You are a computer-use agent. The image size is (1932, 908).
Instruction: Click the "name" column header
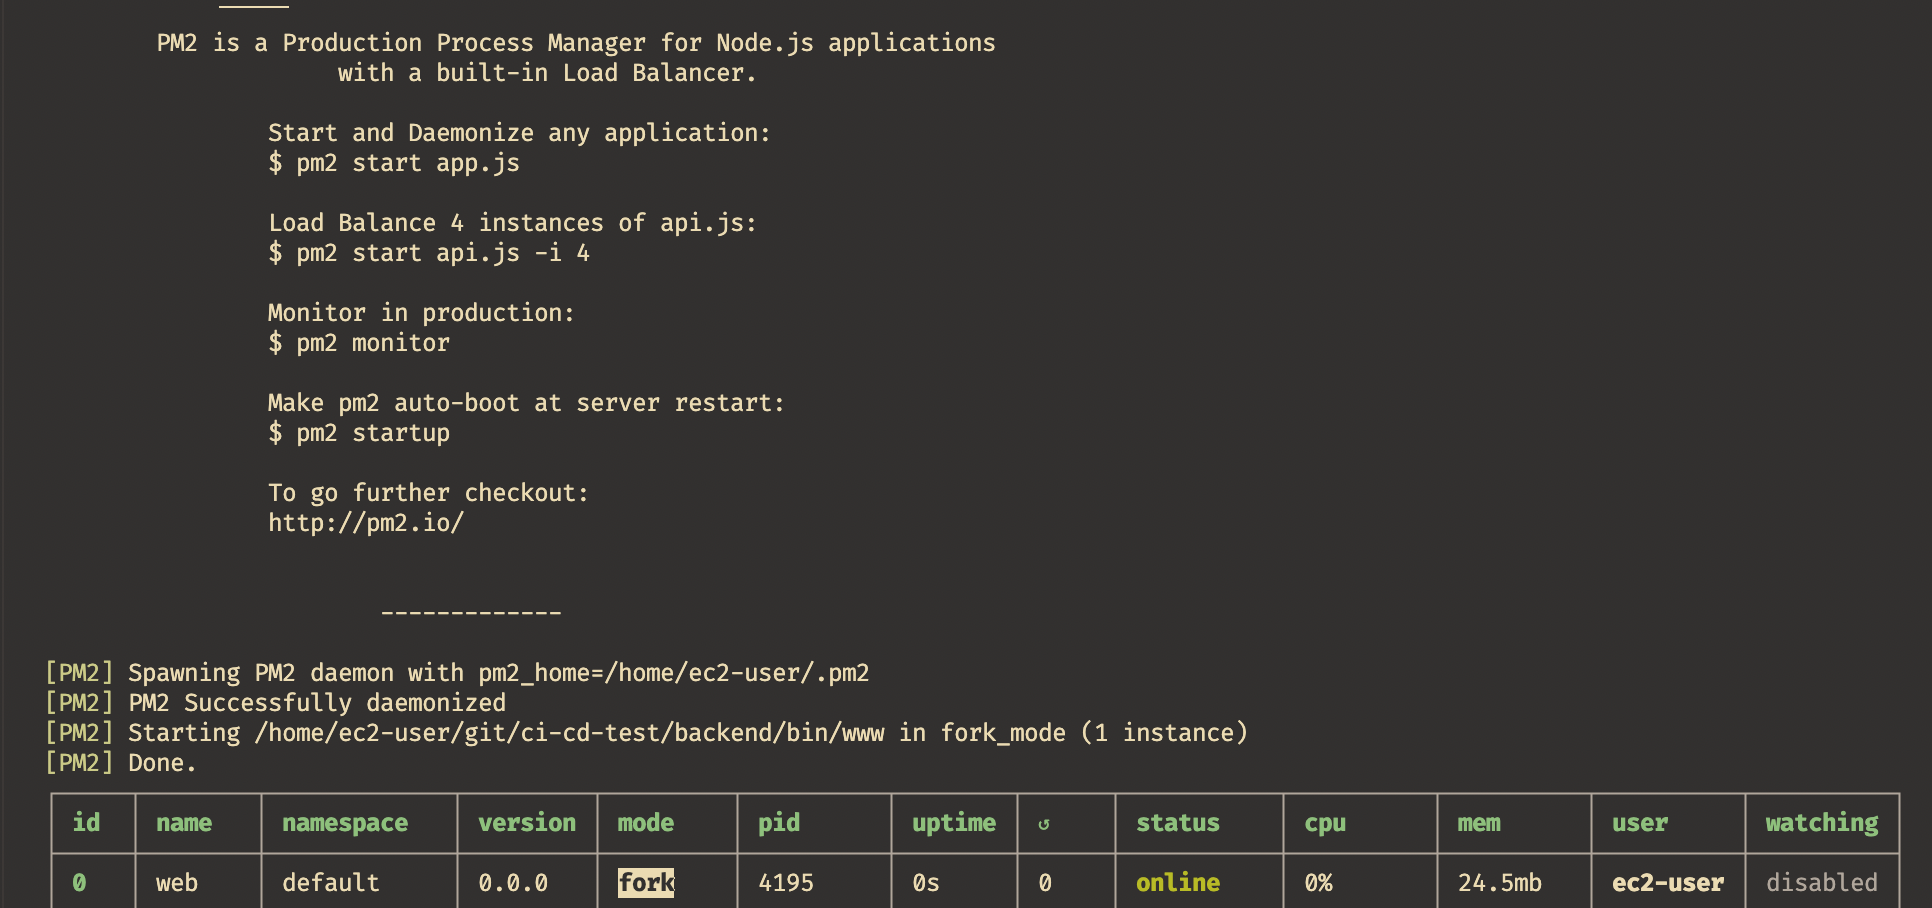184,823
